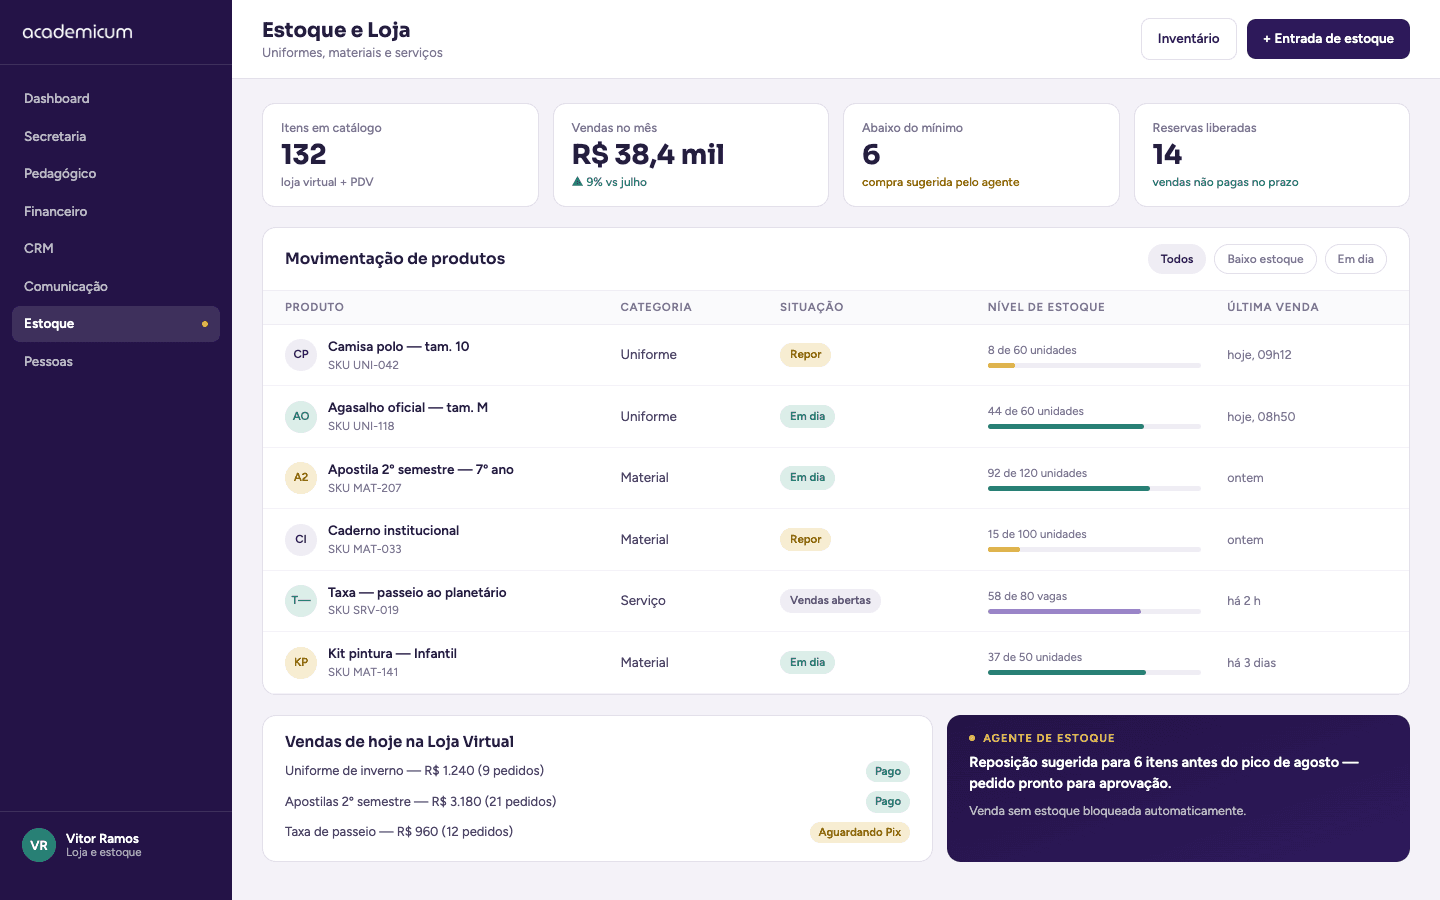Select the Estoque sidebar item
This screenshot has width=1440, height=900.
click(x=116, y=324)
